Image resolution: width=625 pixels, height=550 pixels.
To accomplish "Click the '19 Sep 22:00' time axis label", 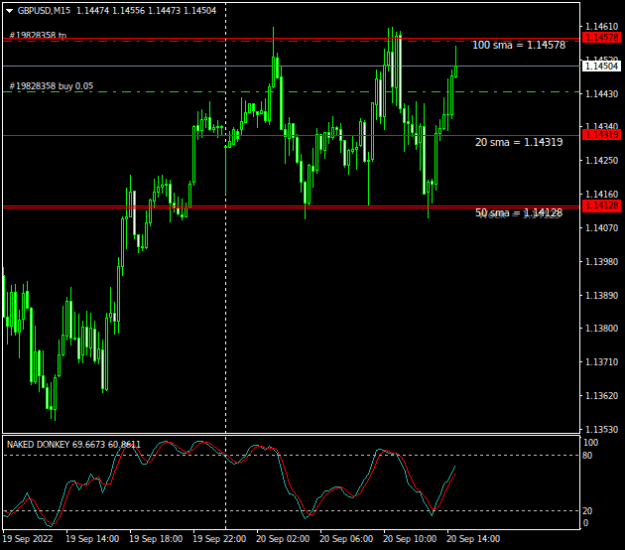I will [x=219, y=539].
